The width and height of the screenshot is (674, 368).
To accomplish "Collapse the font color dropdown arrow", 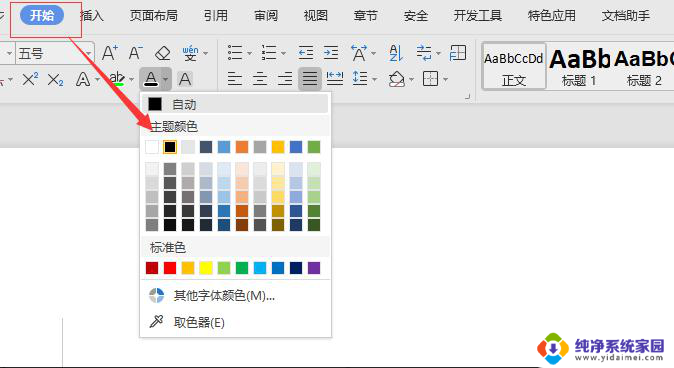I will 166,79.
